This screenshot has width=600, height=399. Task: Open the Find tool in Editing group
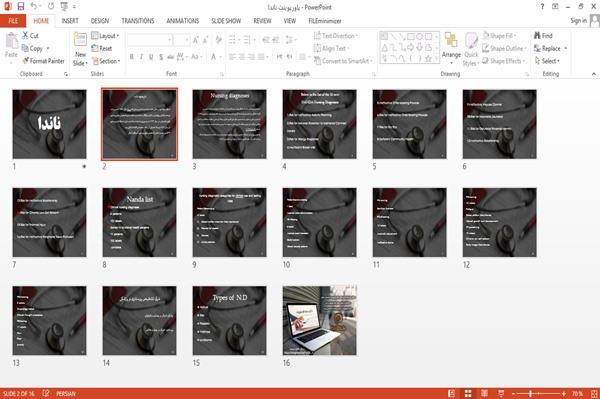pos(543,36)
